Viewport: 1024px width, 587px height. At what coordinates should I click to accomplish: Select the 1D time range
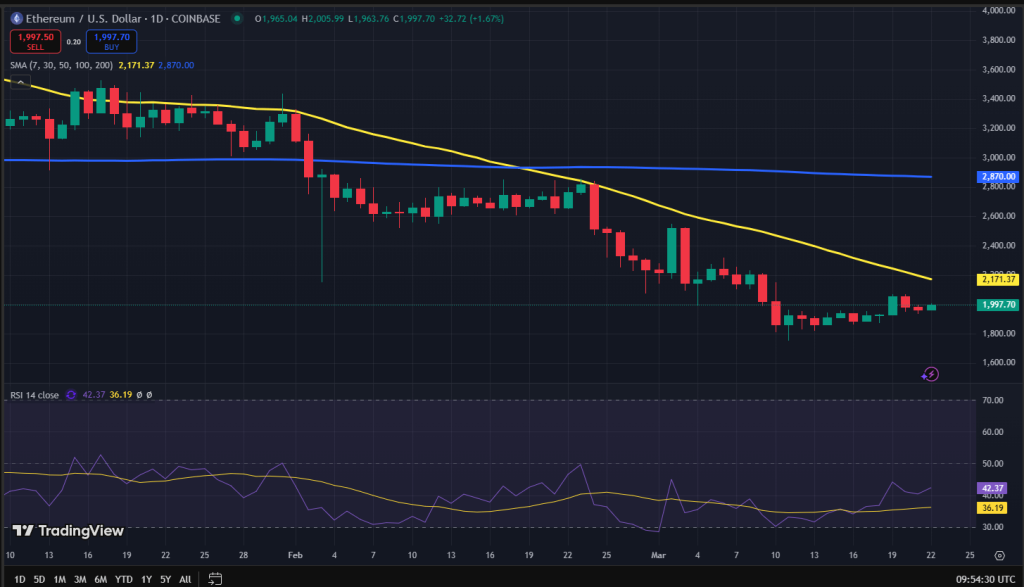point(20,579)
